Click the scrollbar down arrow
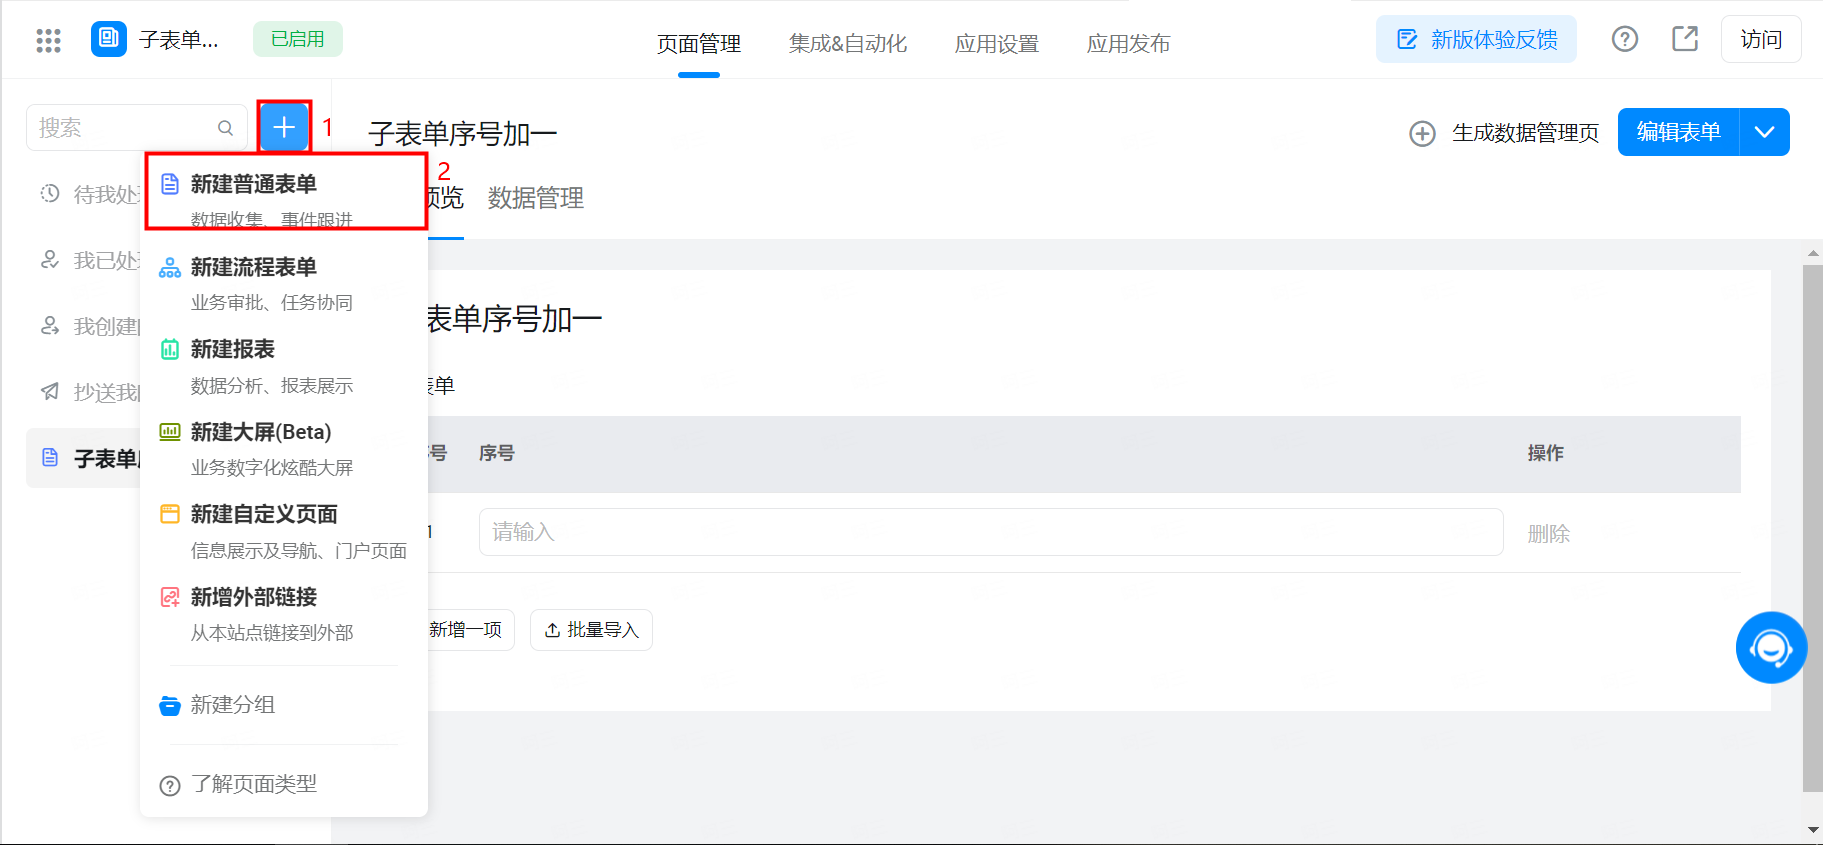This screenshot has height=845, width=1823. pos(1813,830)
